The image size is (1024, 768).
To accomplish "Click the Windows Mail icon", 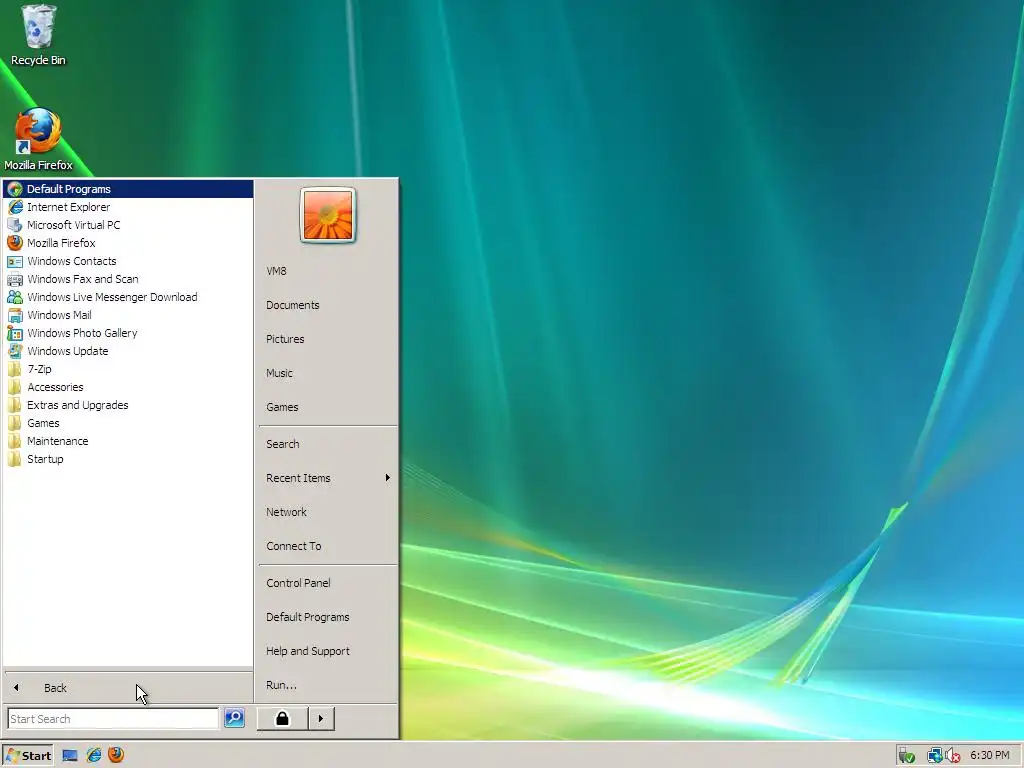I will pyautogui.click(x=14, y=315).
